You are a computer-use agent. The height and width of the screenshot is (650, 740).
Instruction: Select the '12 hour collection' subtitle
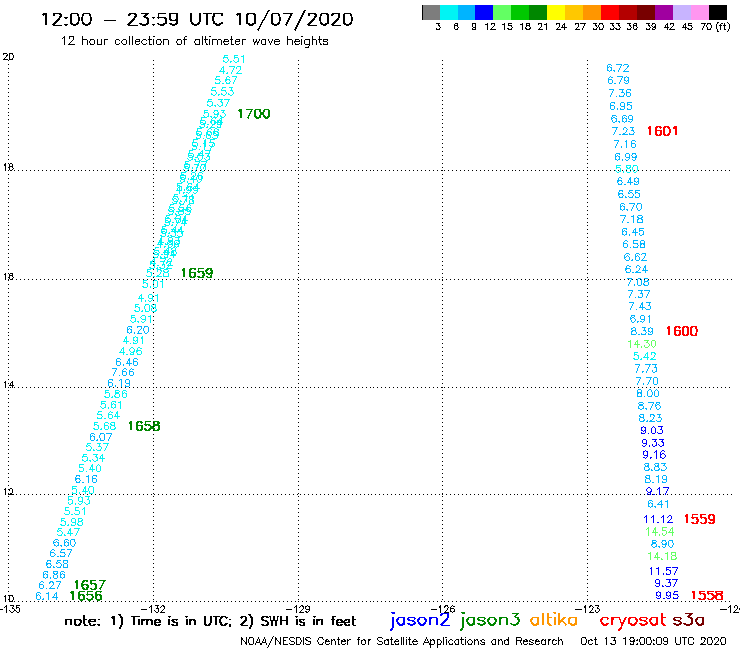click(194, 41)
